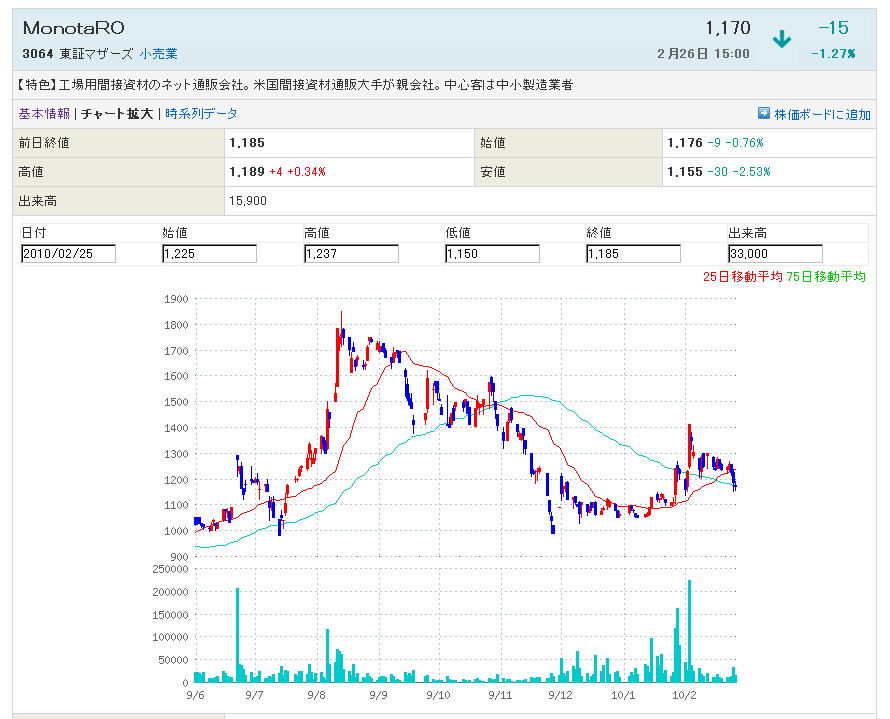The width and height of the screenshot is (890, 719).
Task: Click the 出来高 field showing 33,000
Action: 775,254
